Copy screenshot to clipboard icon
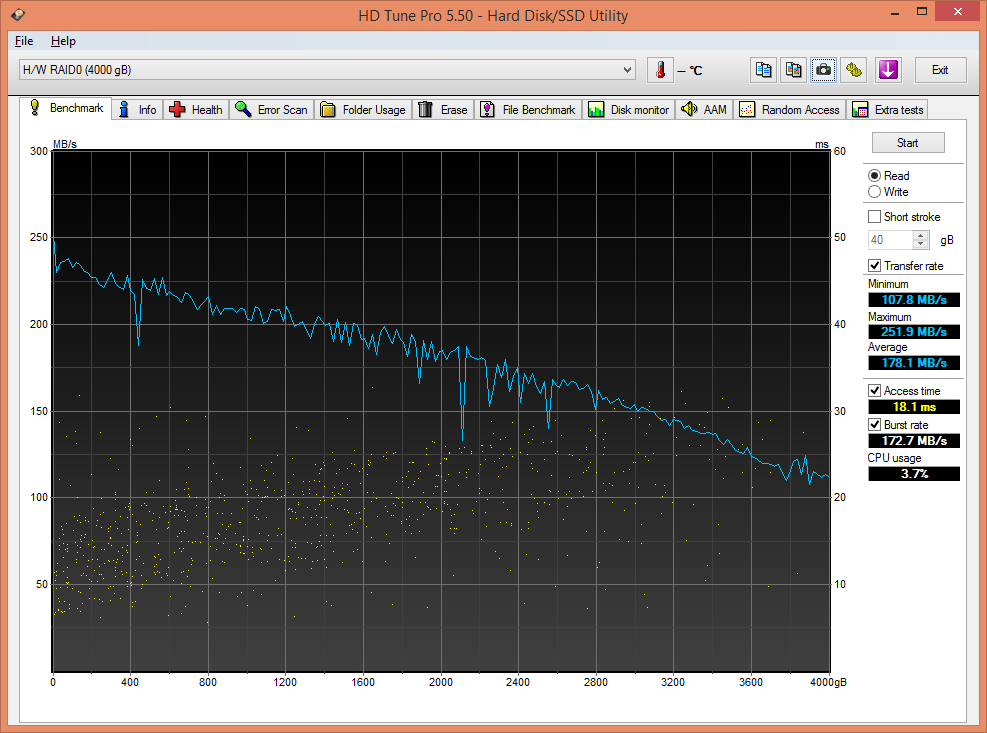 tap(793, 70)
